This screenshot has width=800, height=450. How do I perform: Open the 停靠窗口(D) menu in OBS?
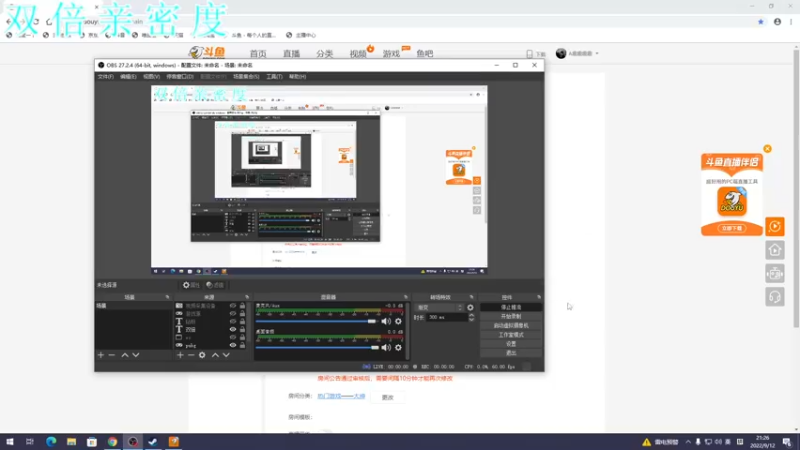tap(180, 77)
